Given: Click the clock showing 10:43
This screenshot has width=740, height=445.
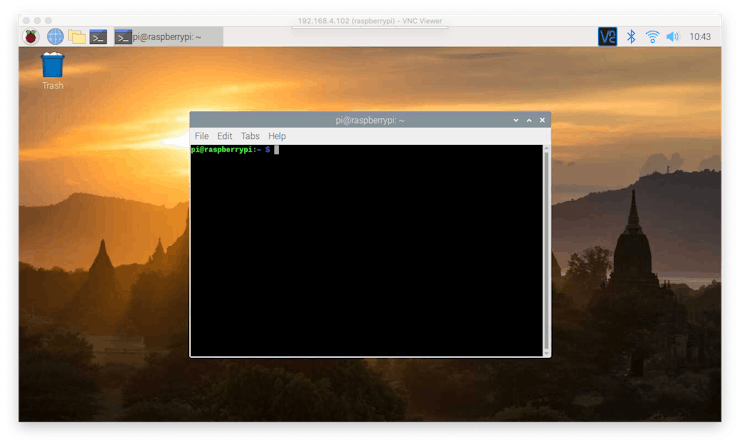Looking at the screenshot, I should (x=700, y=36).
